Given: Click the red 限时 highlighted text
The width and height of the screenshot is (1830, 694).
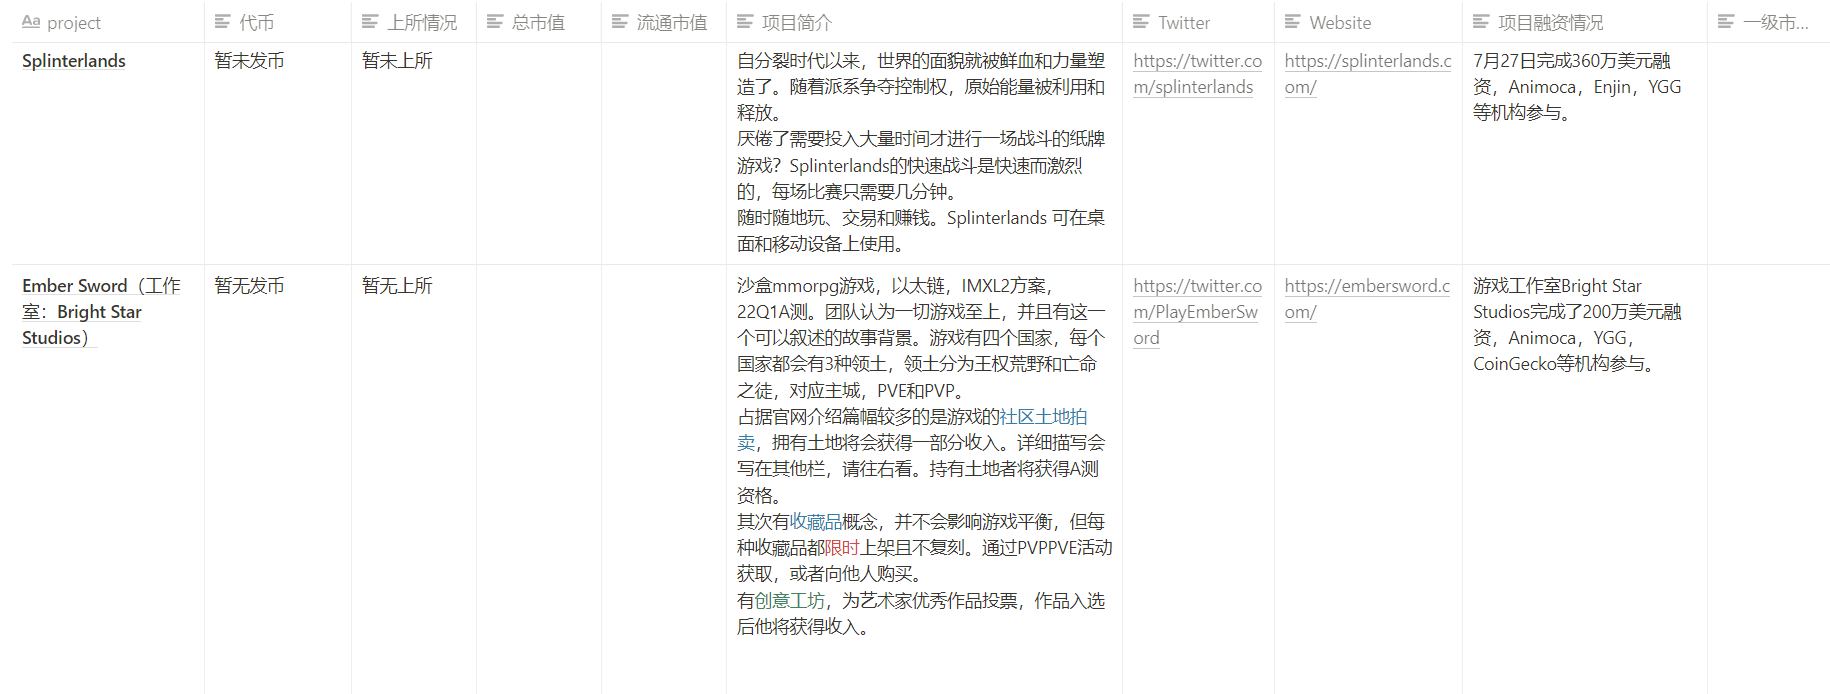Looking at the screenshot, I should tap(842, 548).
